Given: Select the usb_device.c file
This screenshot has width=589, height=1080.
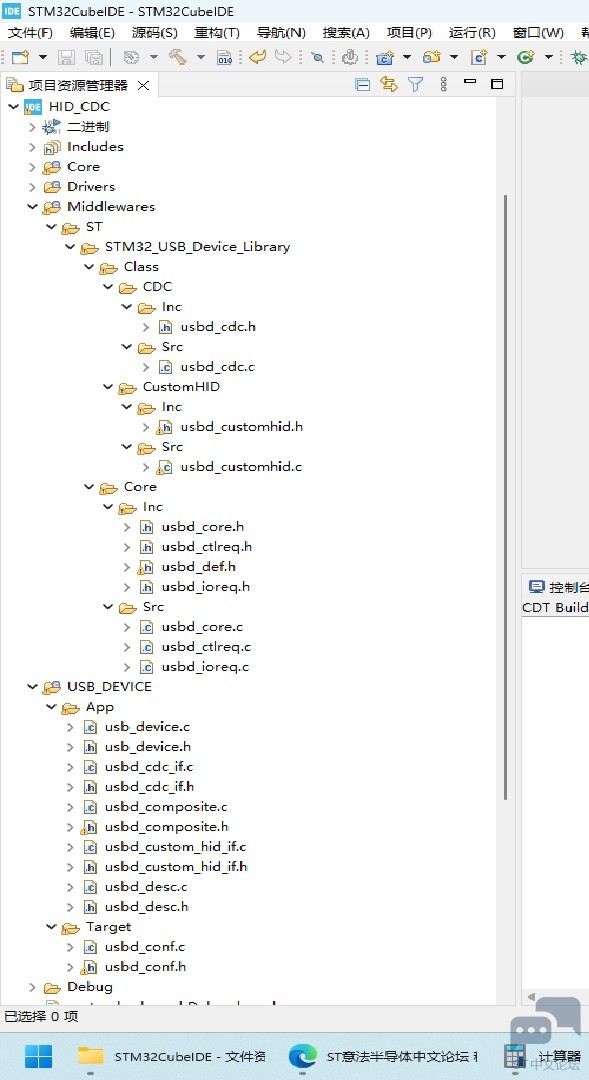Looking at the screenshot, I should click(147, 727).
